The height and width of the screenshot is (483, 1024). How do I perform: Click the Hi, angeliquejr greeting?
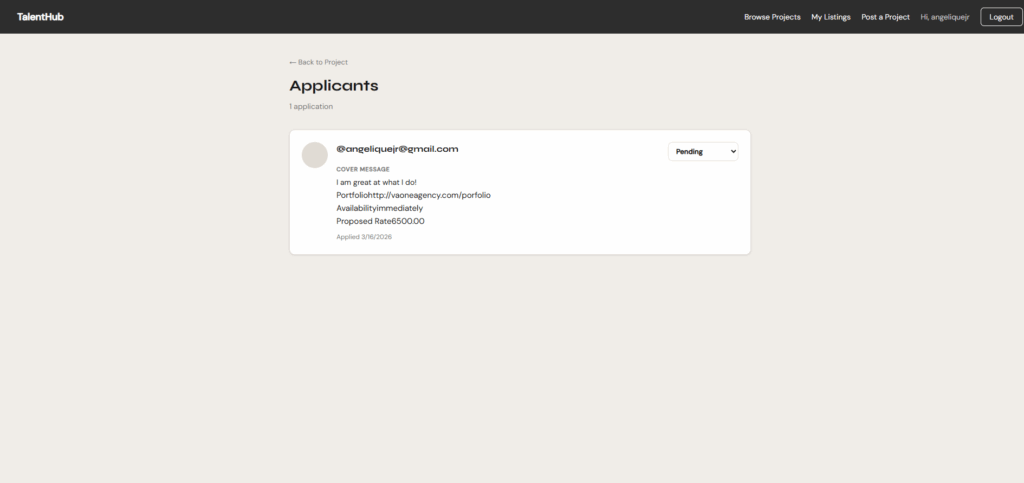[944, 17]
